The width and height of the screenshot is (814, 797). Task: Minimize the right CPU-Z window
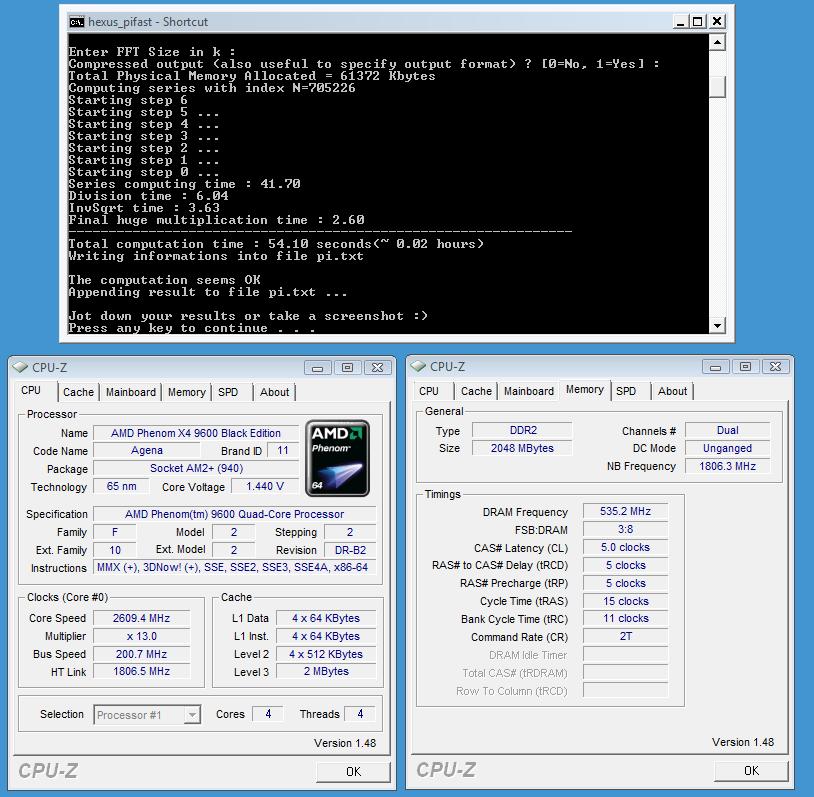tap(715, 367)
